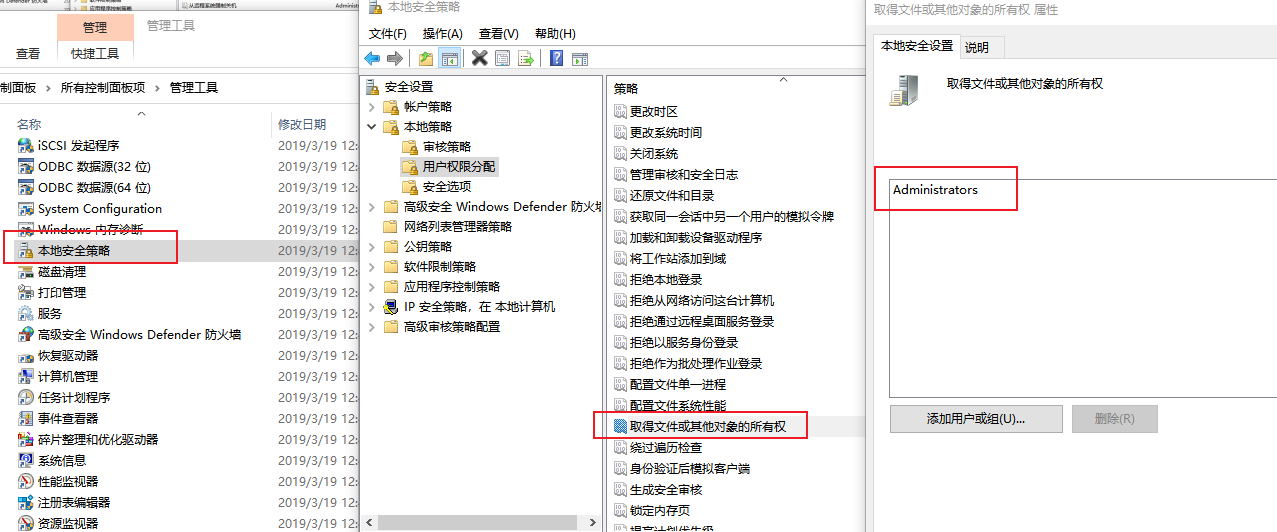The image size is (1277, 532).
Task: Click the Forward arrow in toolbar
Action: 395,58
